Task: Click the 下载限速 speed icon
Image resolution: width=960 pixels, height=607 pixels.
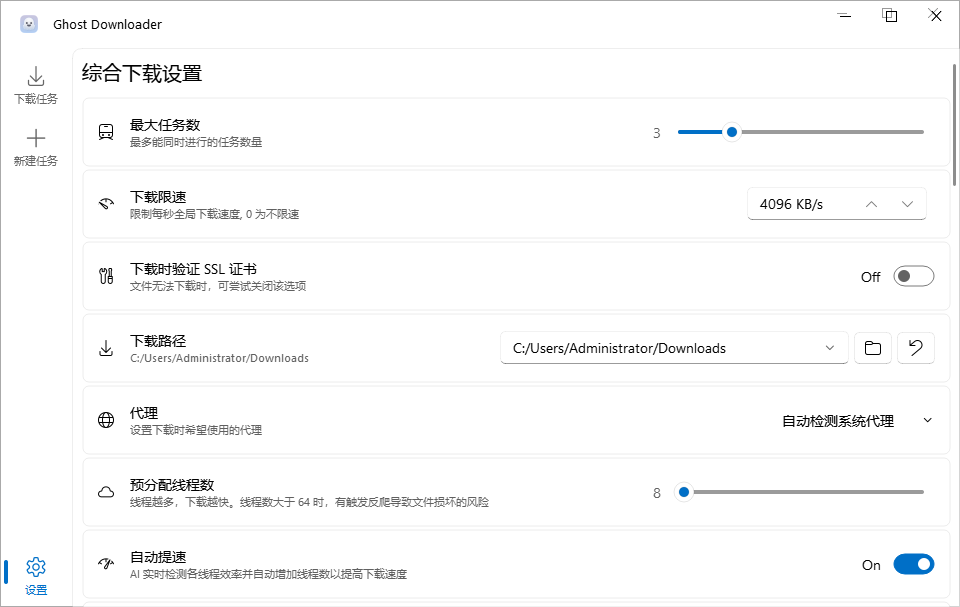Action: [106, 203]
